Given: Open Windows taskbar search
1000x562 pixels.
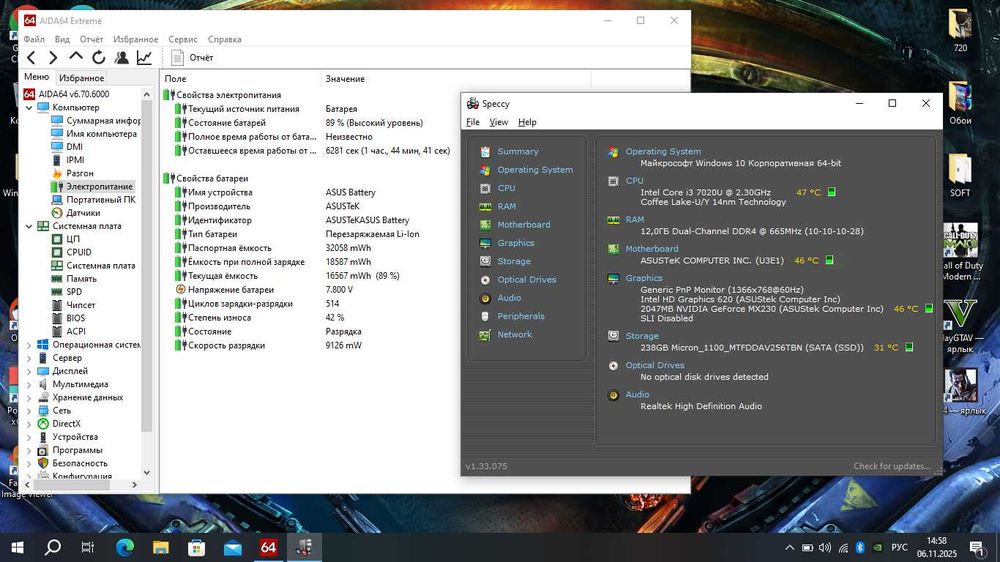Looking at the screenshot, I should [53, 547].
